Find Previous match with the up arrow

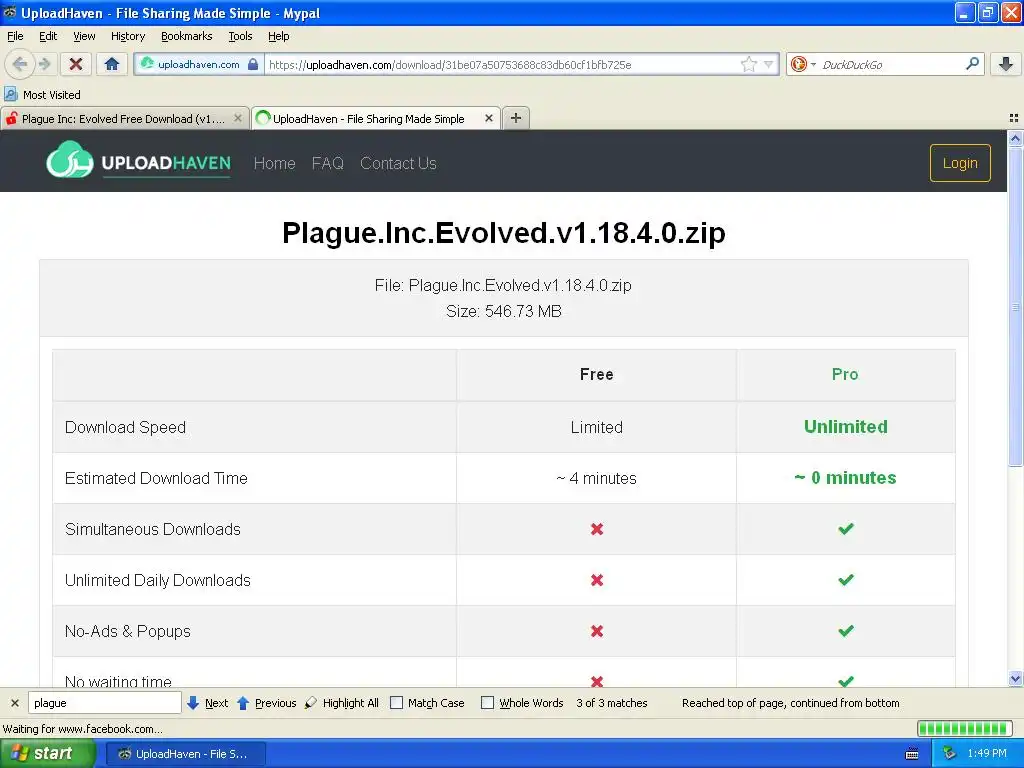[266, 703]
